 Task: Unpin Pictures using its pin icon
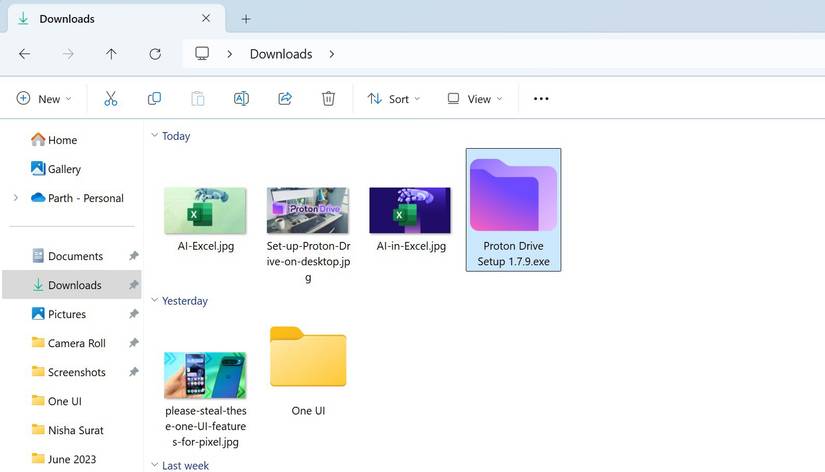pos(134,314)
